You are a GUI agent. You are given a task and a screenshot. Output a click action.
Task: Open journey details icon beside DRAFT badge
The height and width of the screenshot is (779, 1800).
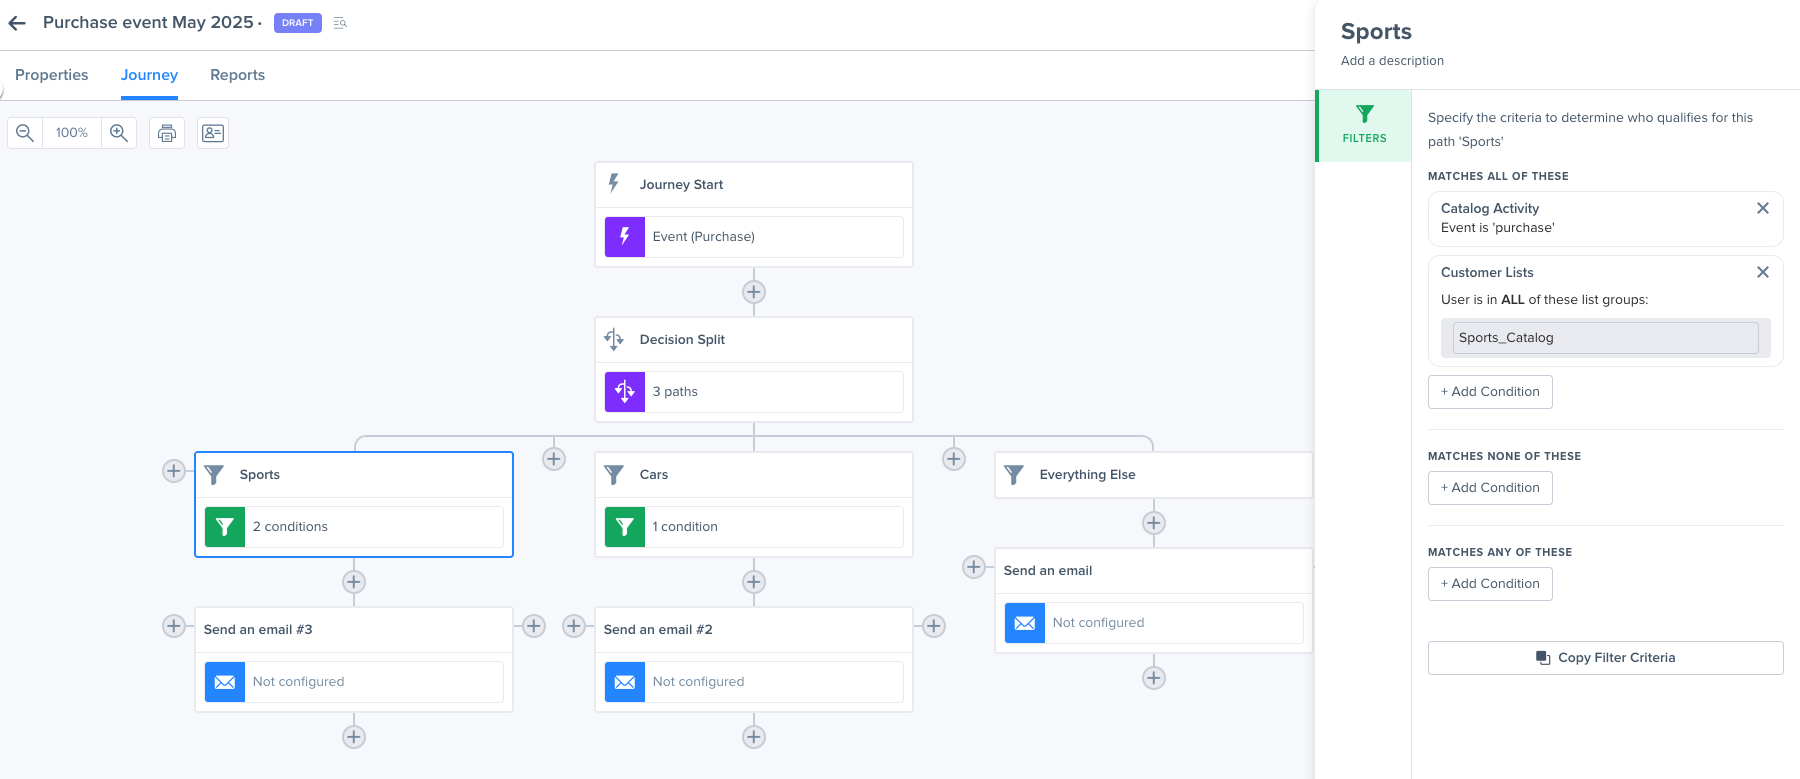(340, 23)
